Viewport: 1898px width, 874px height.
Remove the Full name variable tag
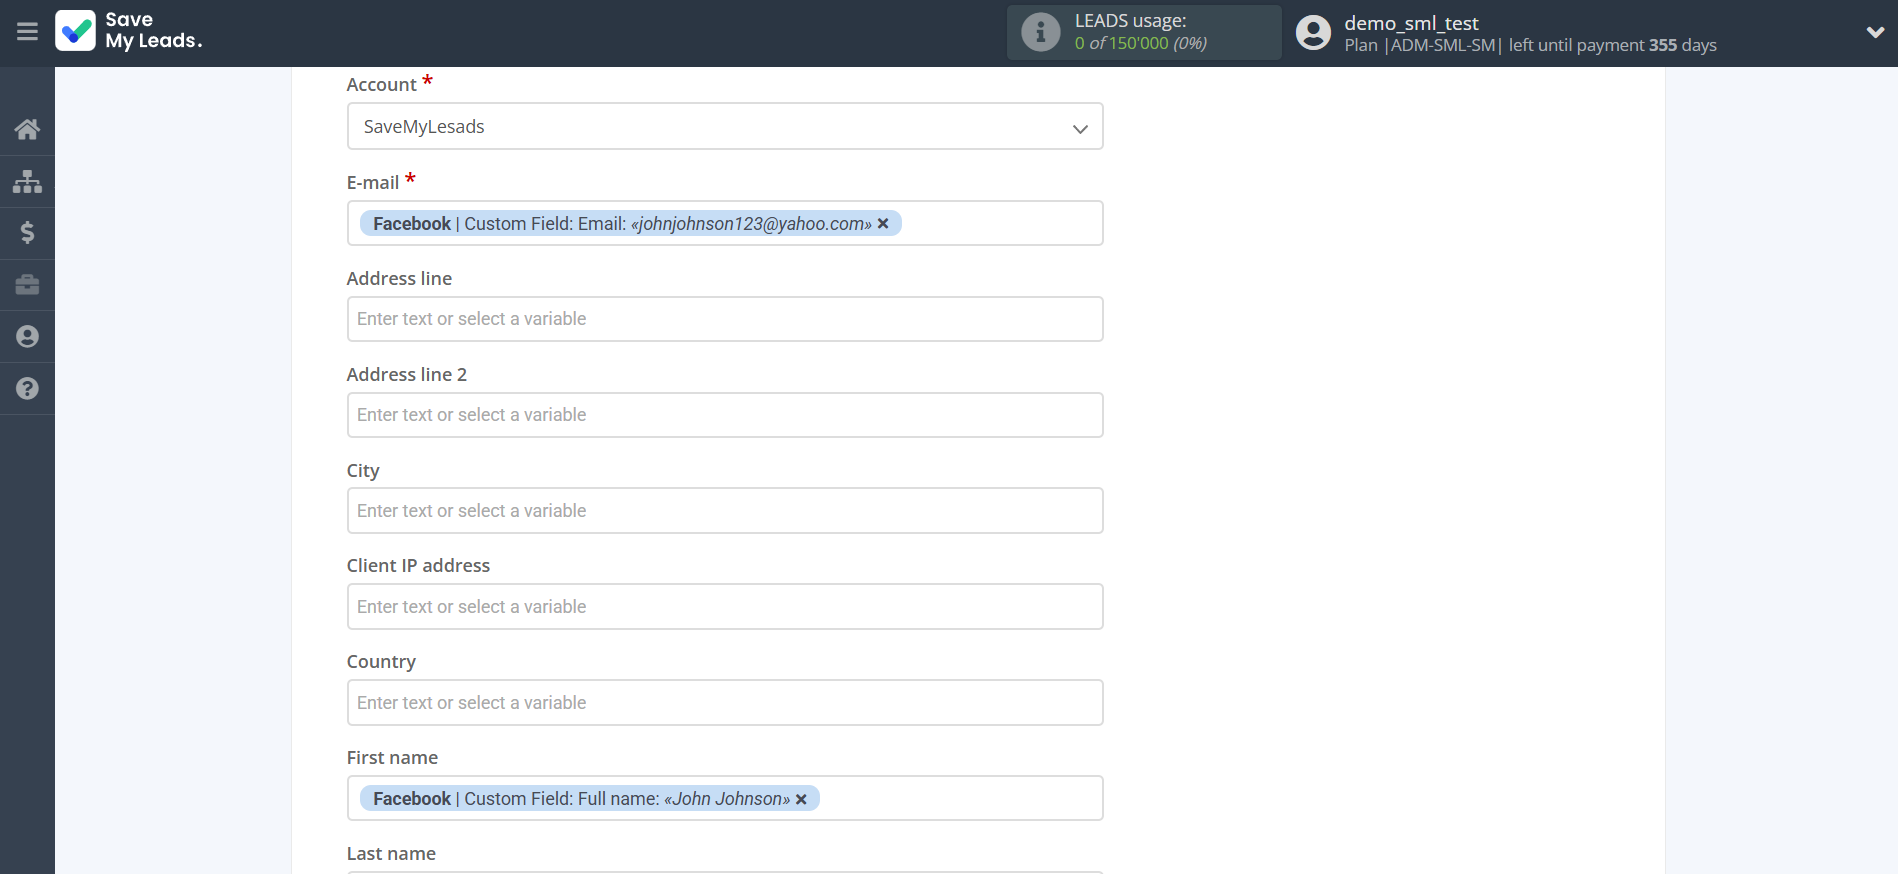[x=801, y=799]
